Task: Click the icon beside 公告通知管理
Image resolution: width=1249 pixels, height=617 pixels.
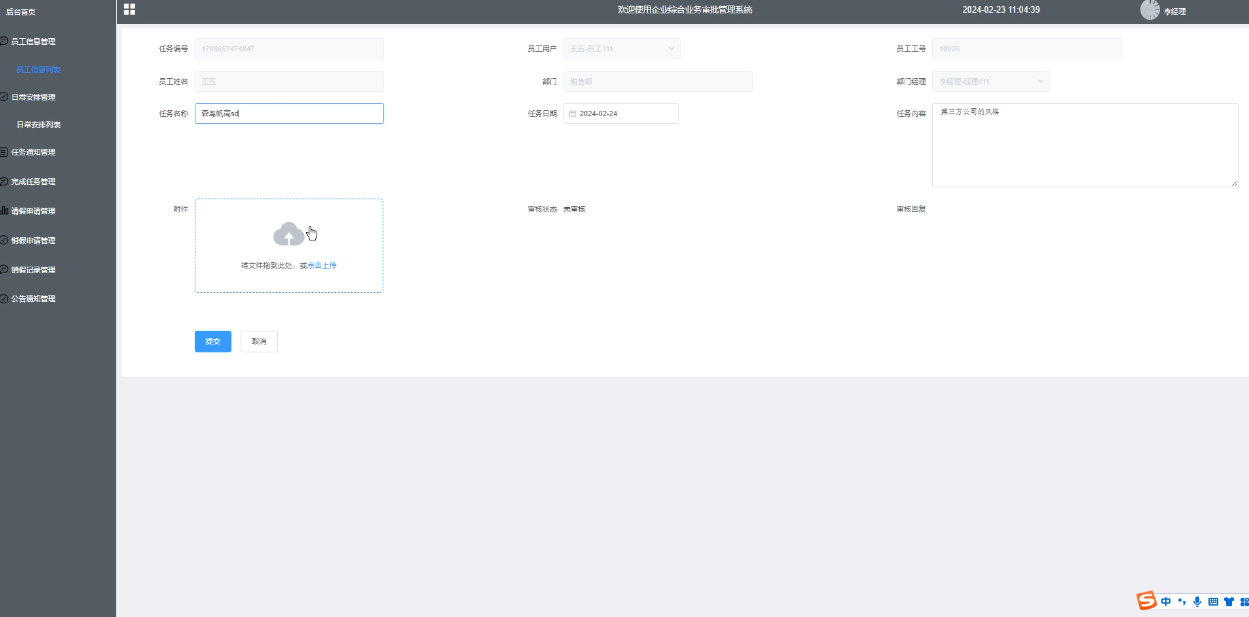Action: point(4,298)
